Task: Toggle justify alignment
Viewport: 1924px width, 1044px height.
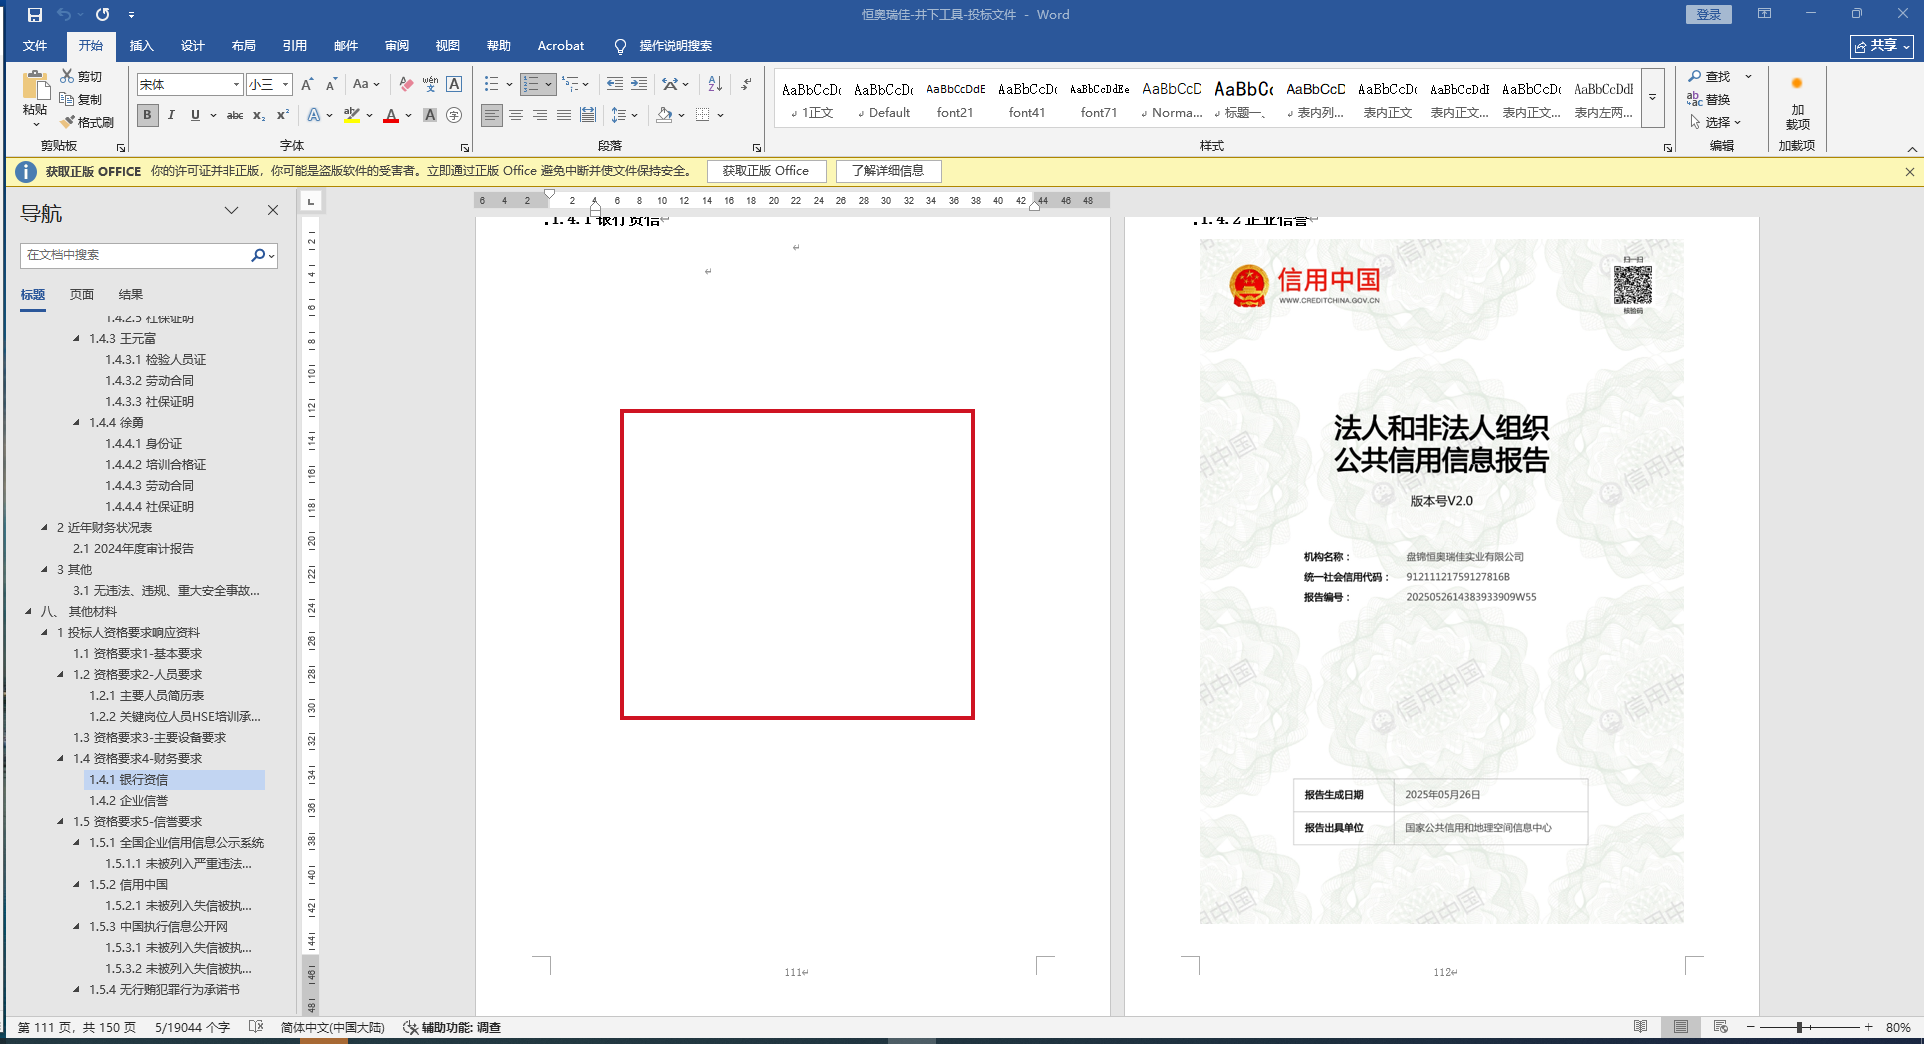Action: tap(564, 115)
